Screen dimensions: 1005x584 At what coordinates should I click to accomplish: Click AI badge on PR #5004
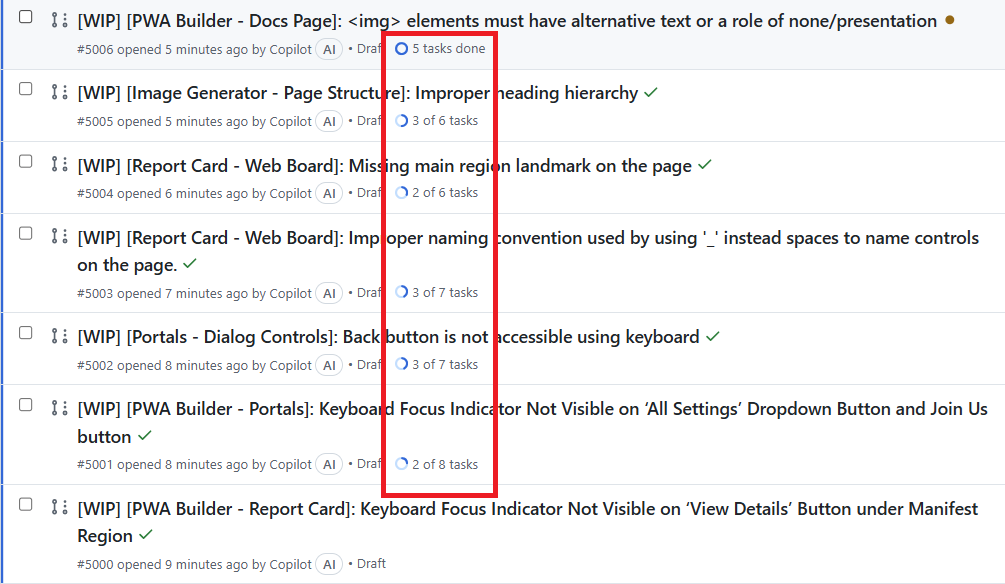(329, 193)
